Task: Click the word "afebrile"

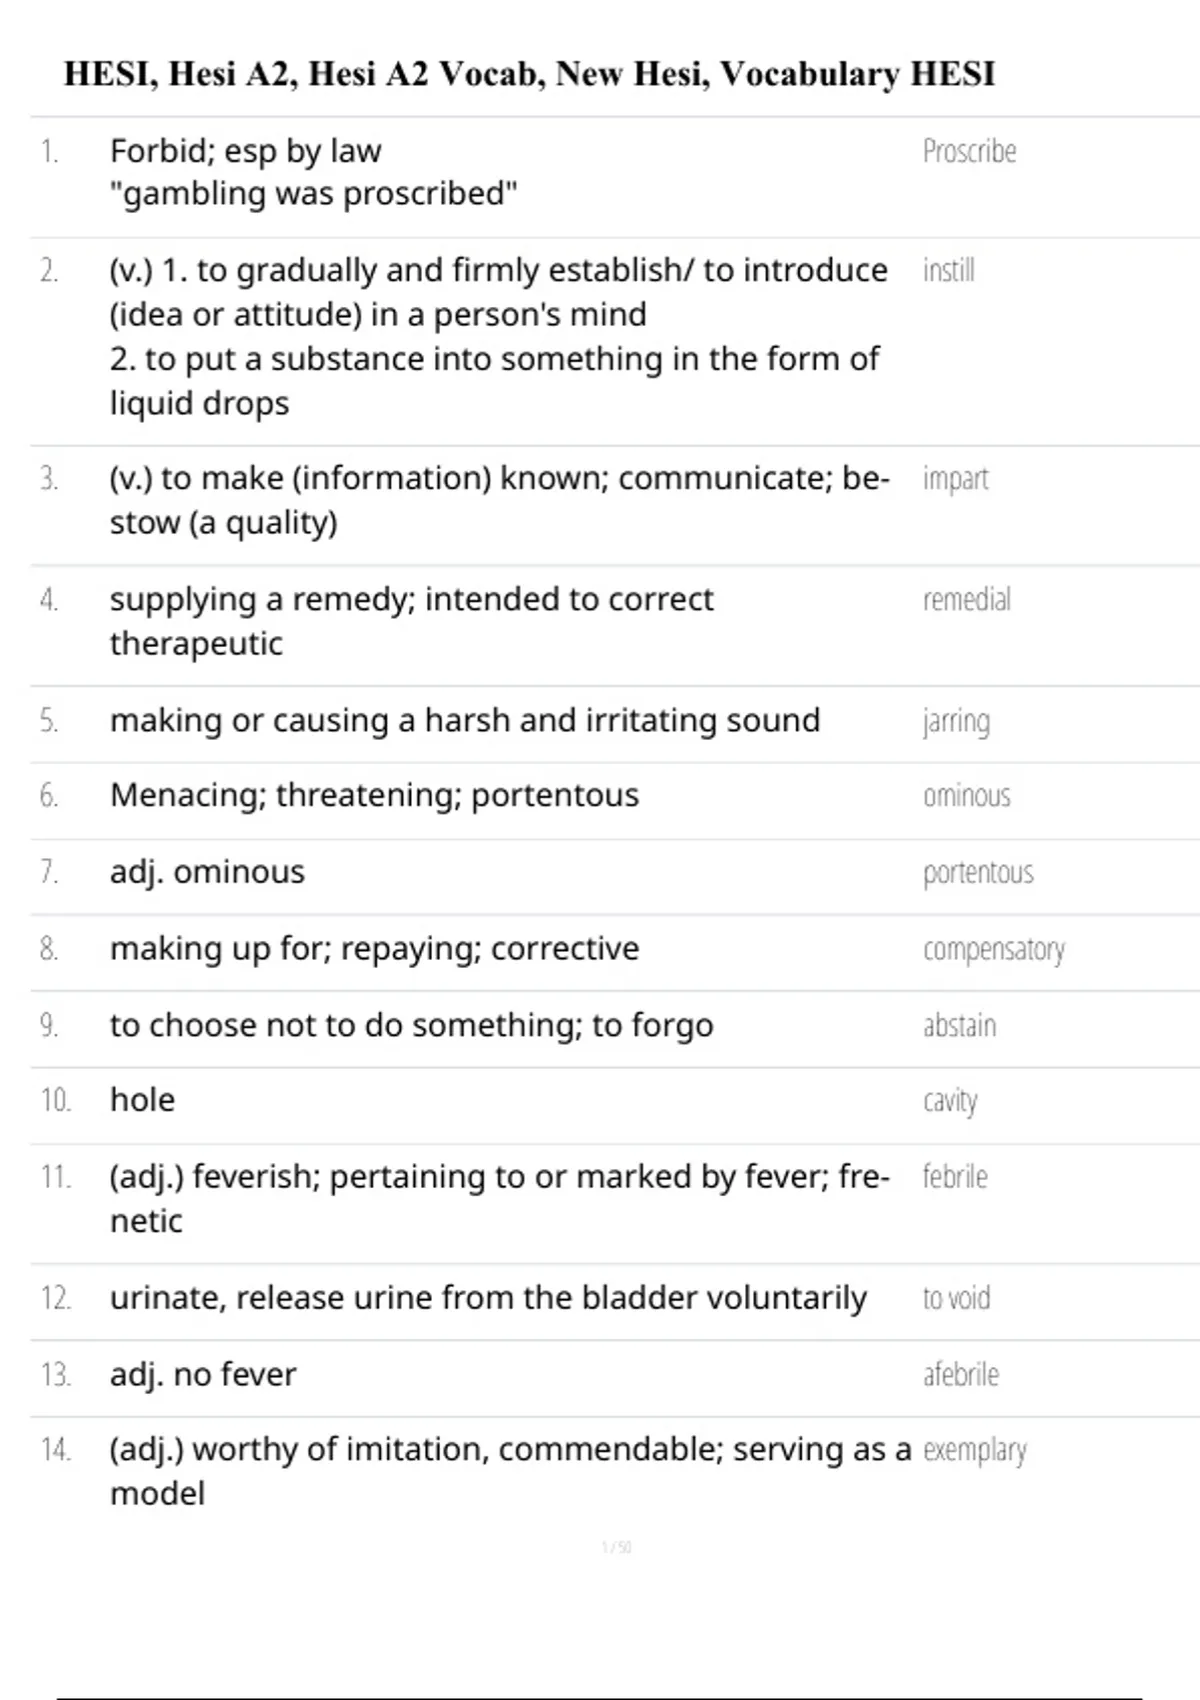Action: point(960,1375)
